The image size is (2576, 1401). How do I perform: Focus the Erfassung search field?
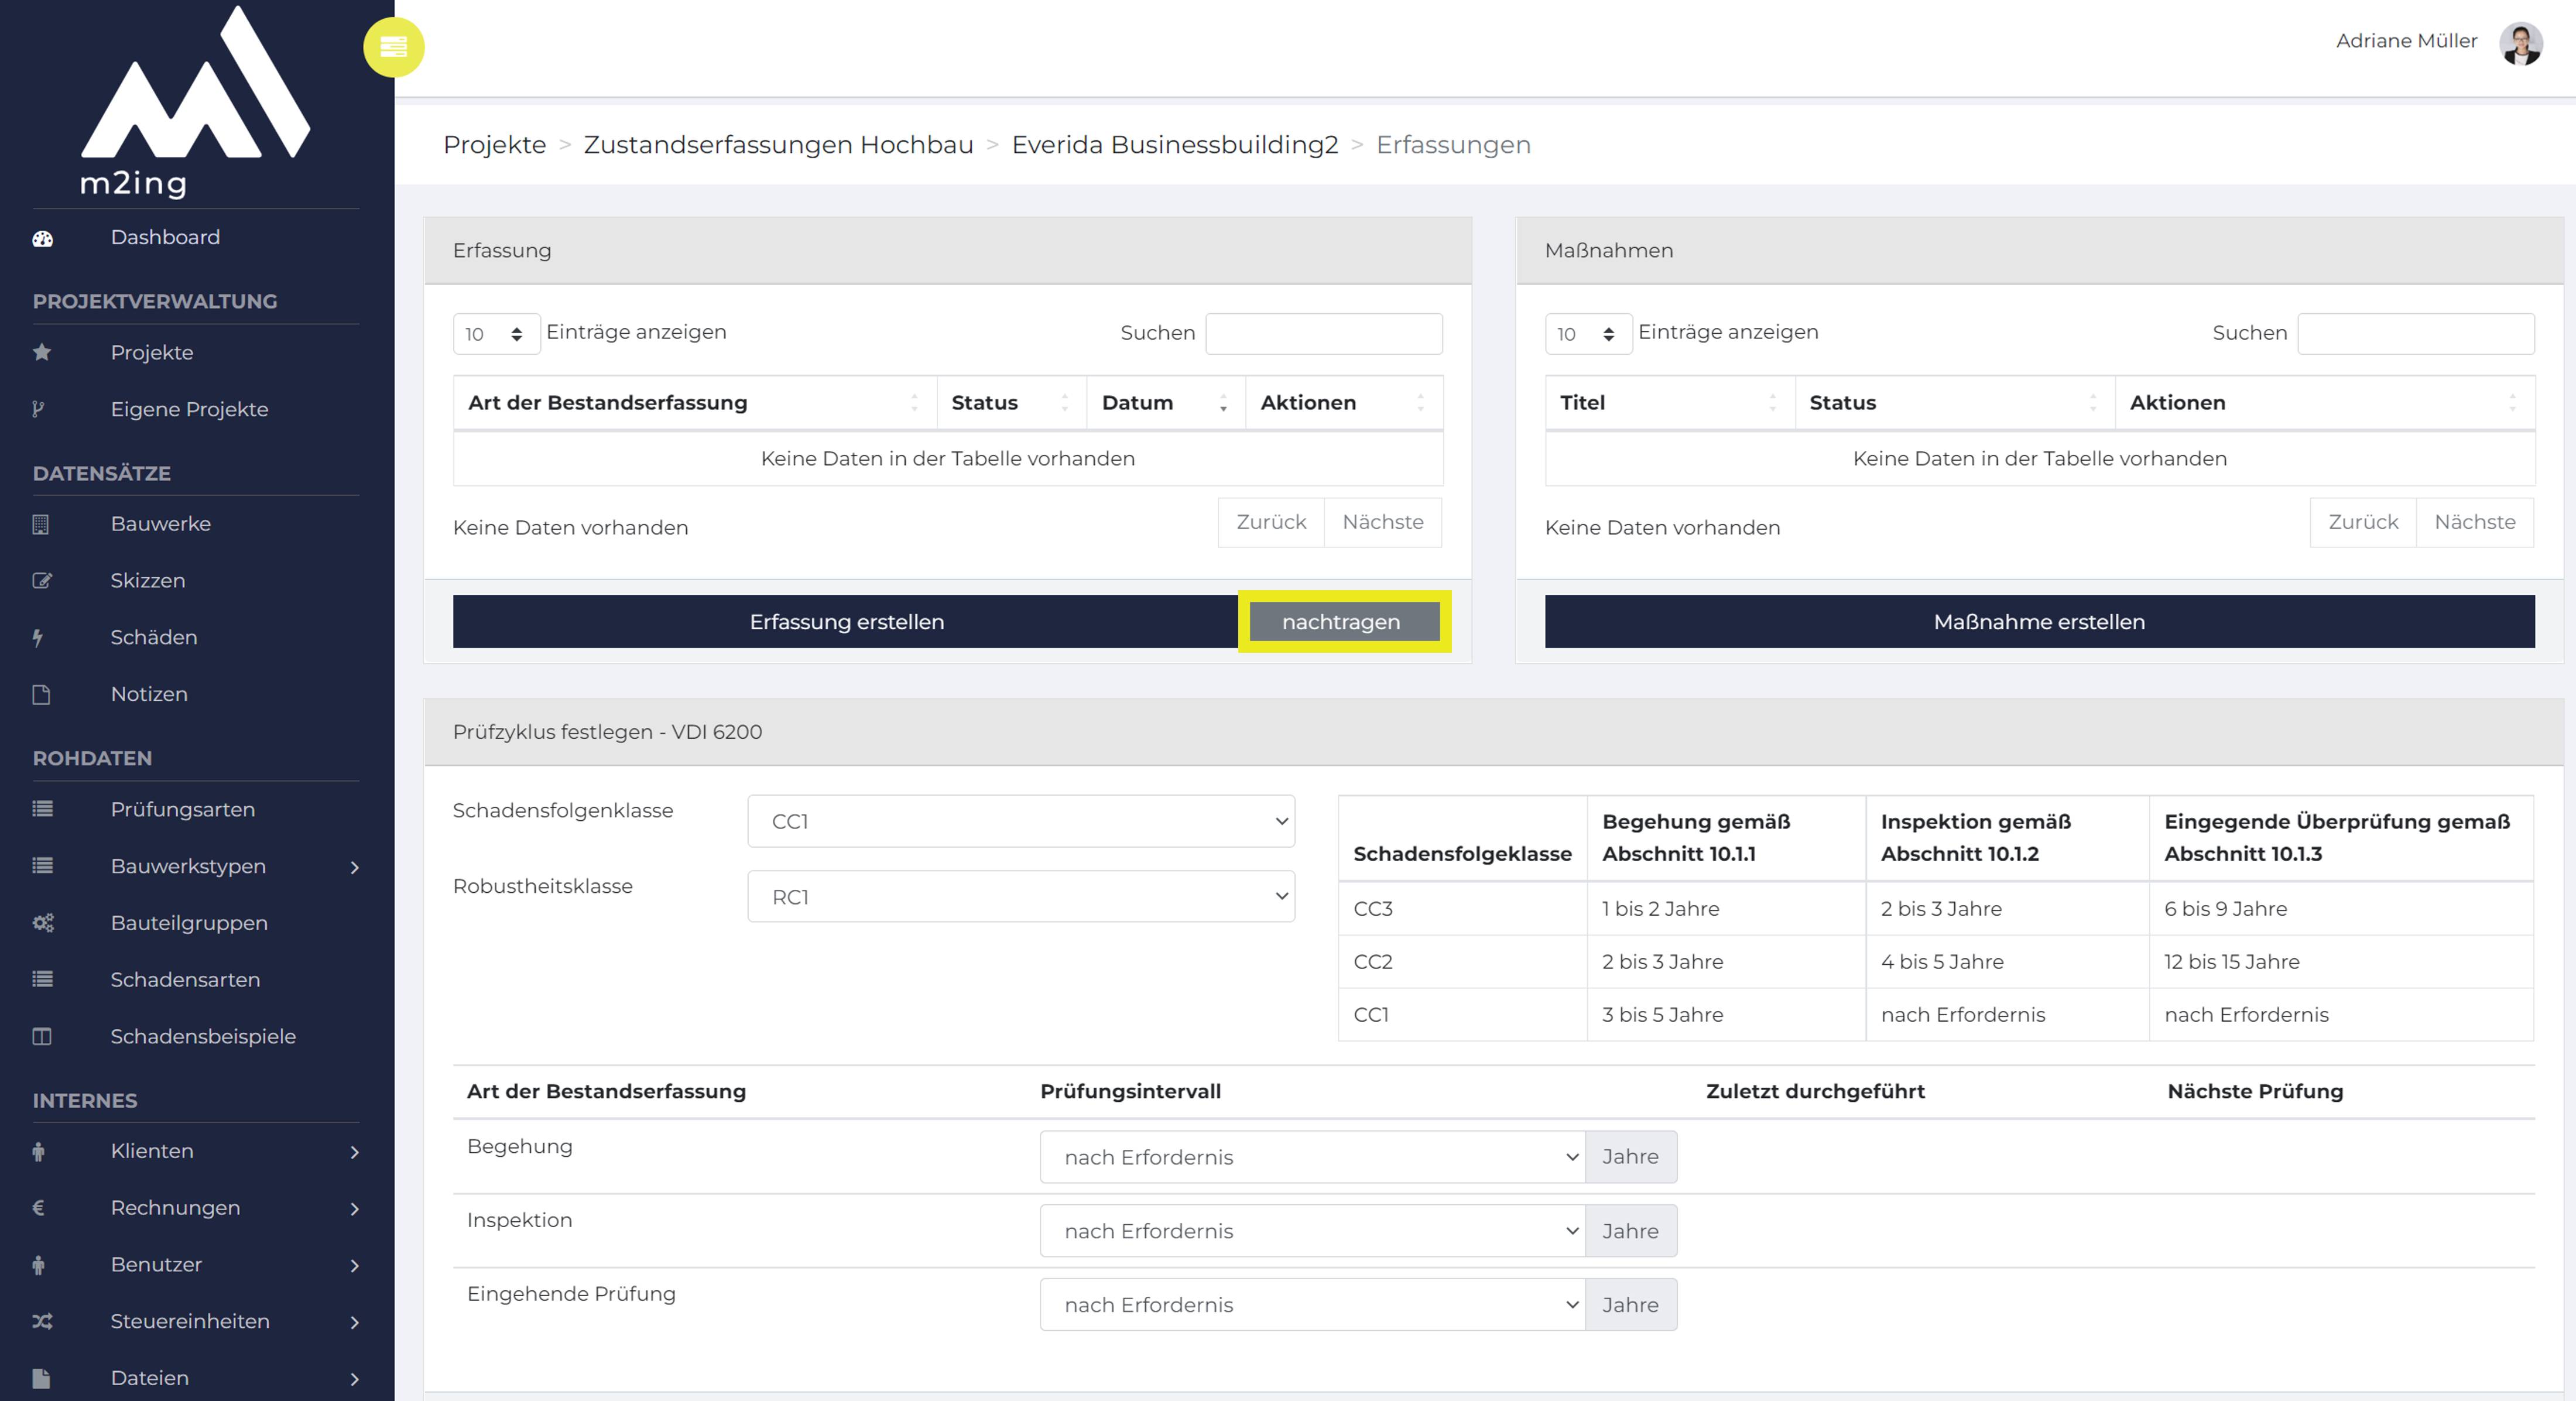1323,334
